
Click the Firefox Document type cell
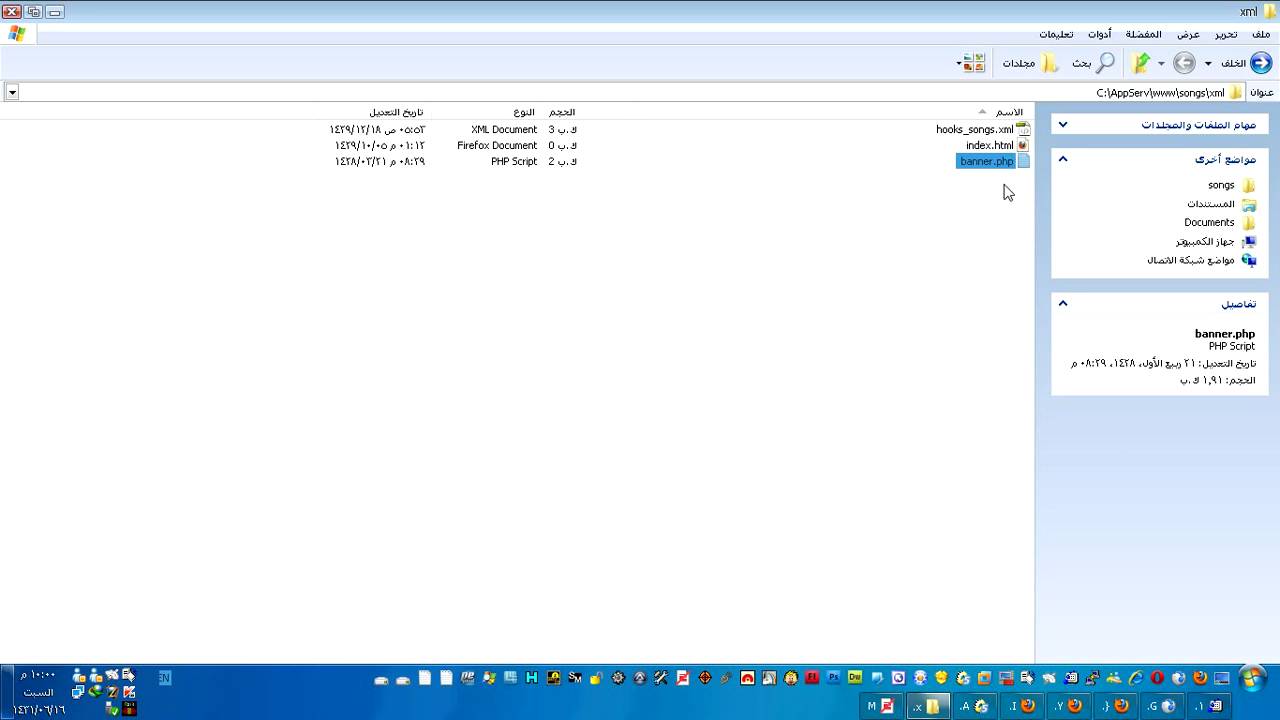497,145
